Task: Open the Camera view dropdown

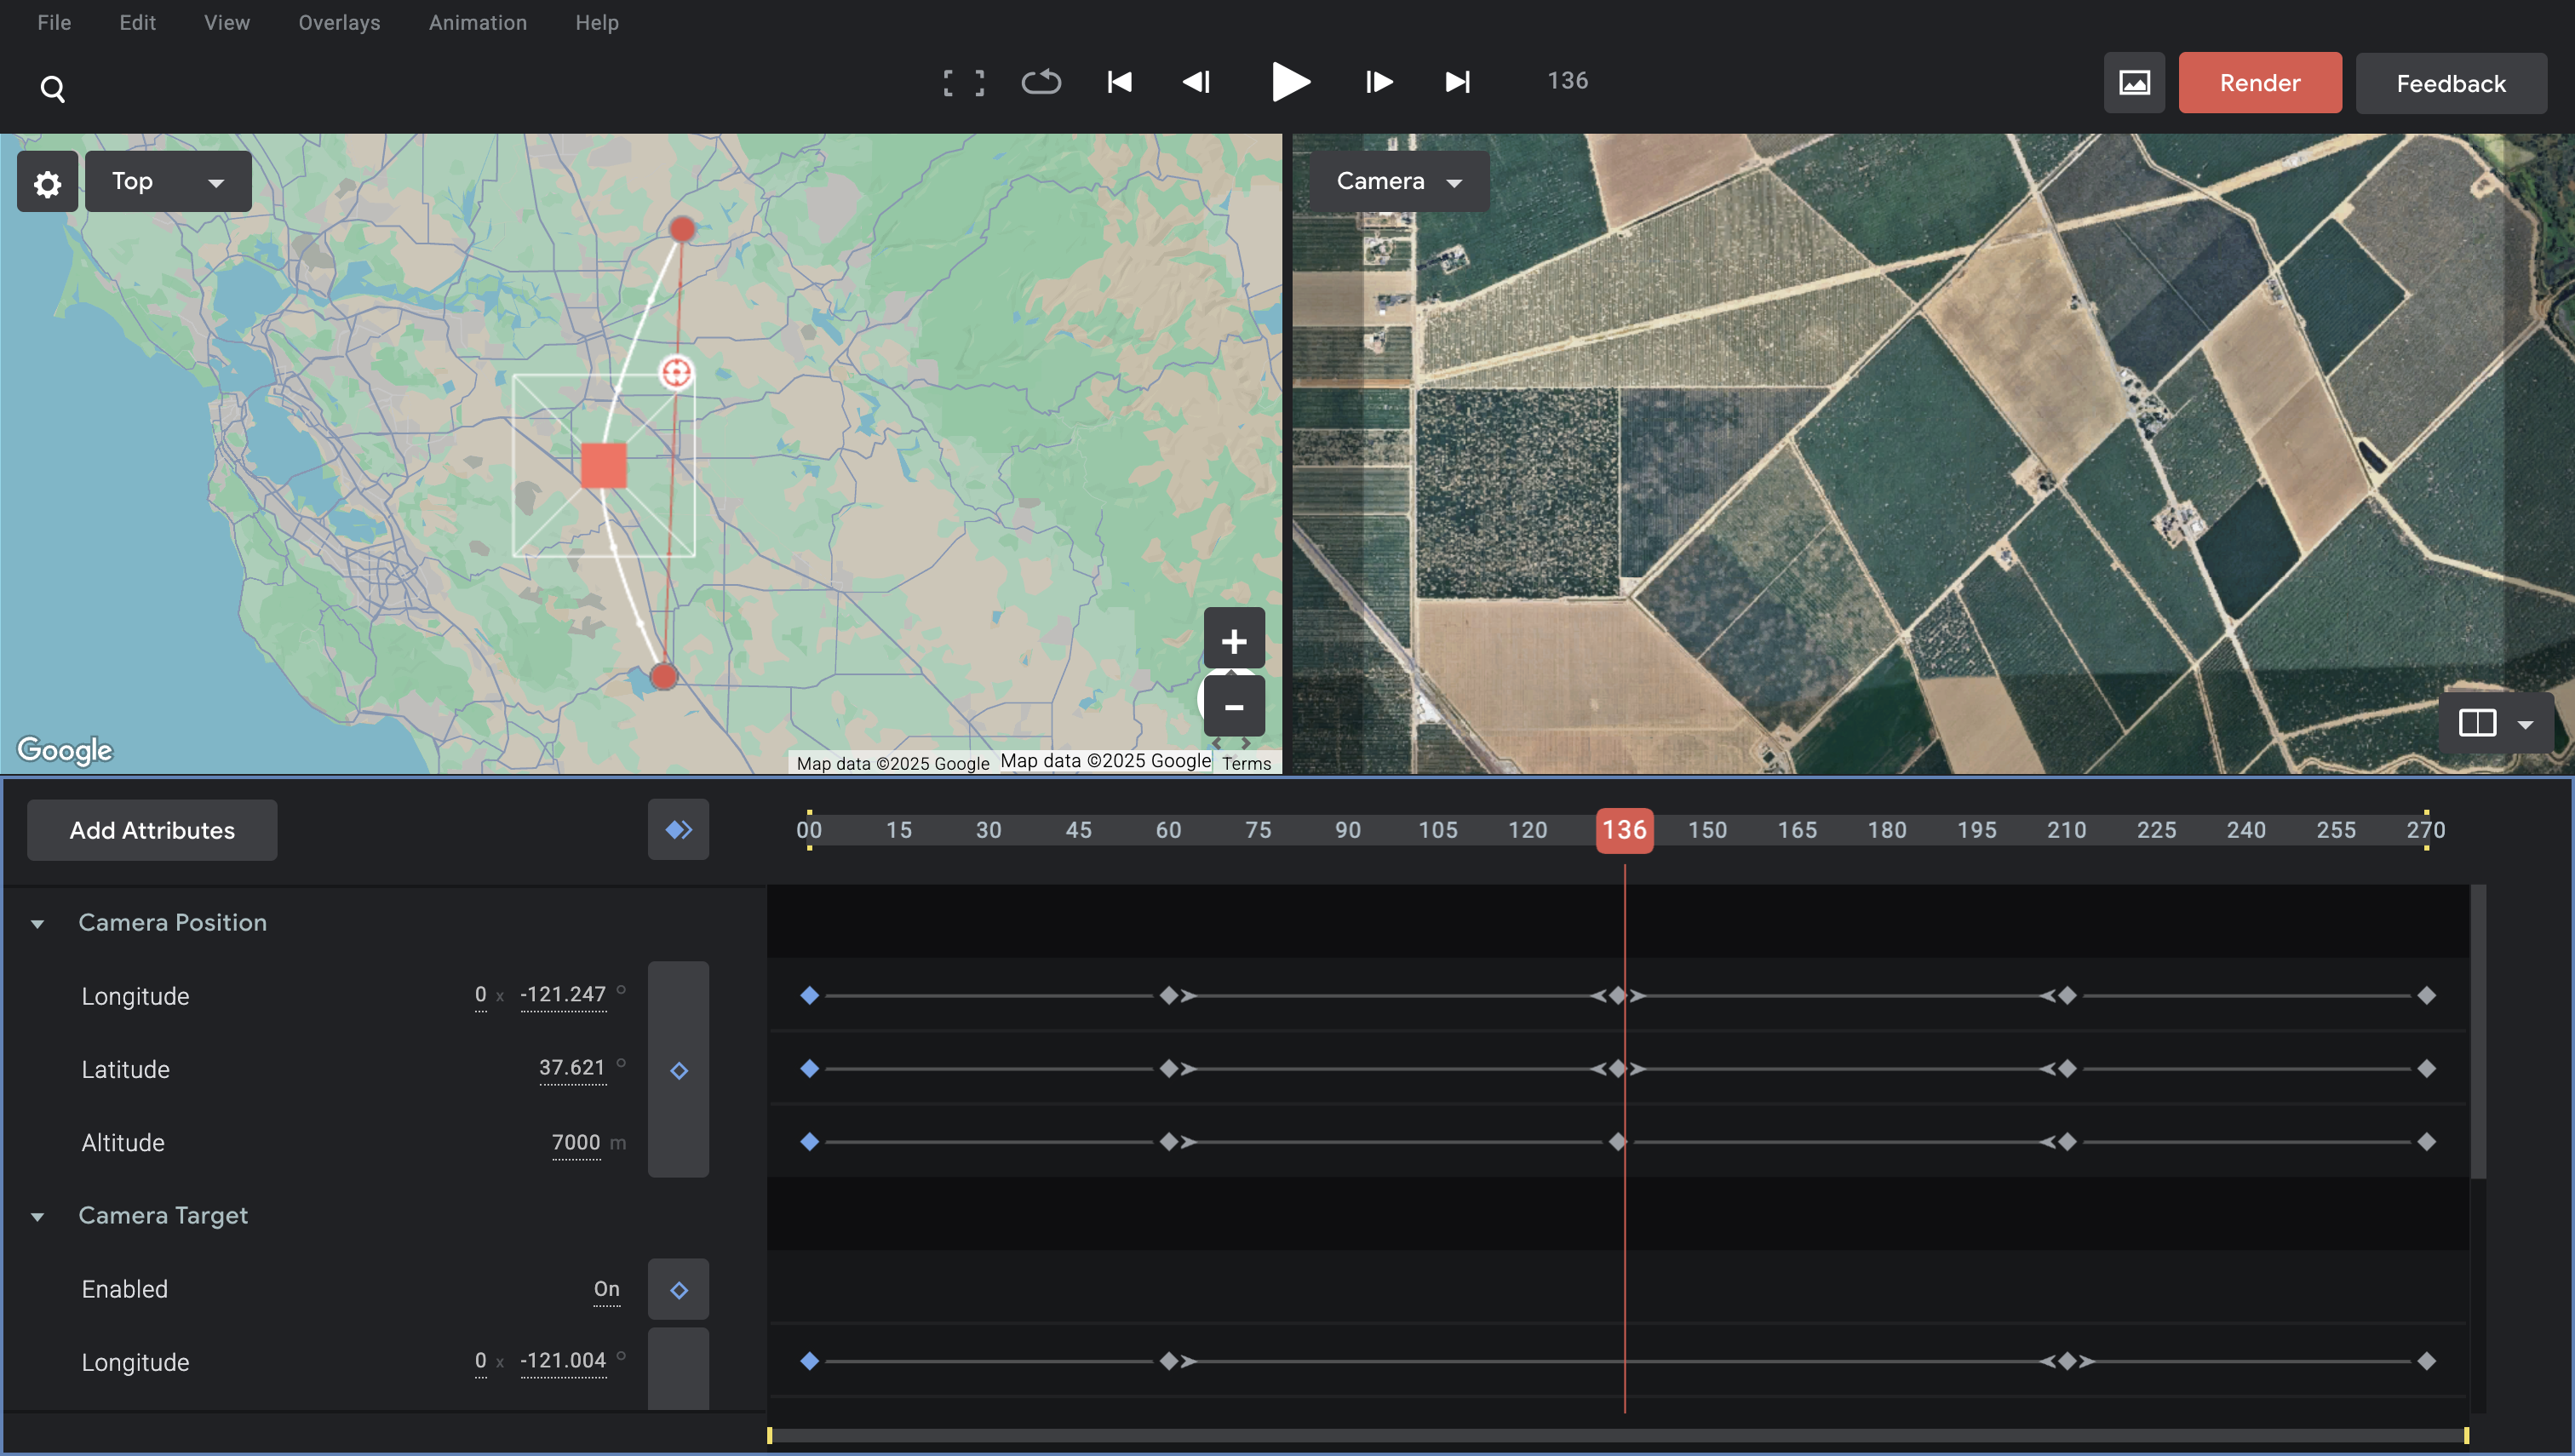Action: pyautogui.click(x=1398, y=182)
